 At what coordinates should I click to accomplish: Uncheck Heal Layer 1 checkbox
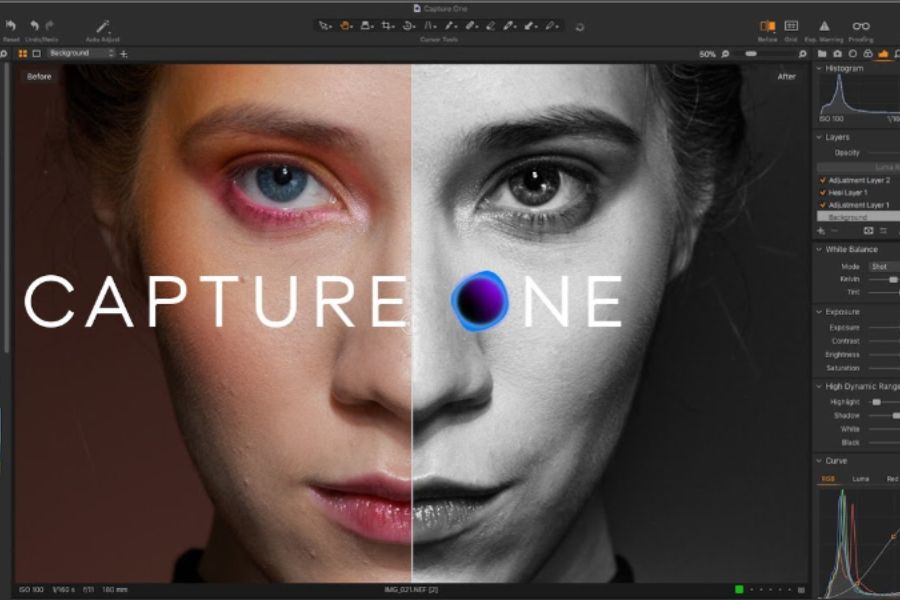click(823, 193)
